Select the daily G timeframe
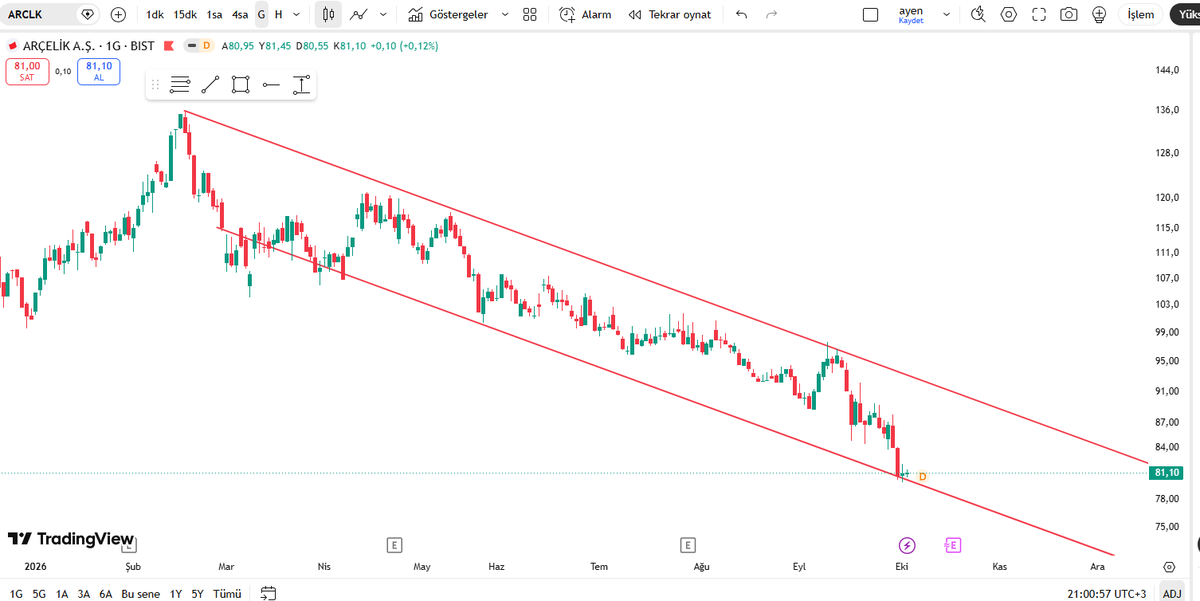Screen dimensions: 1200x601 point(261,15)
